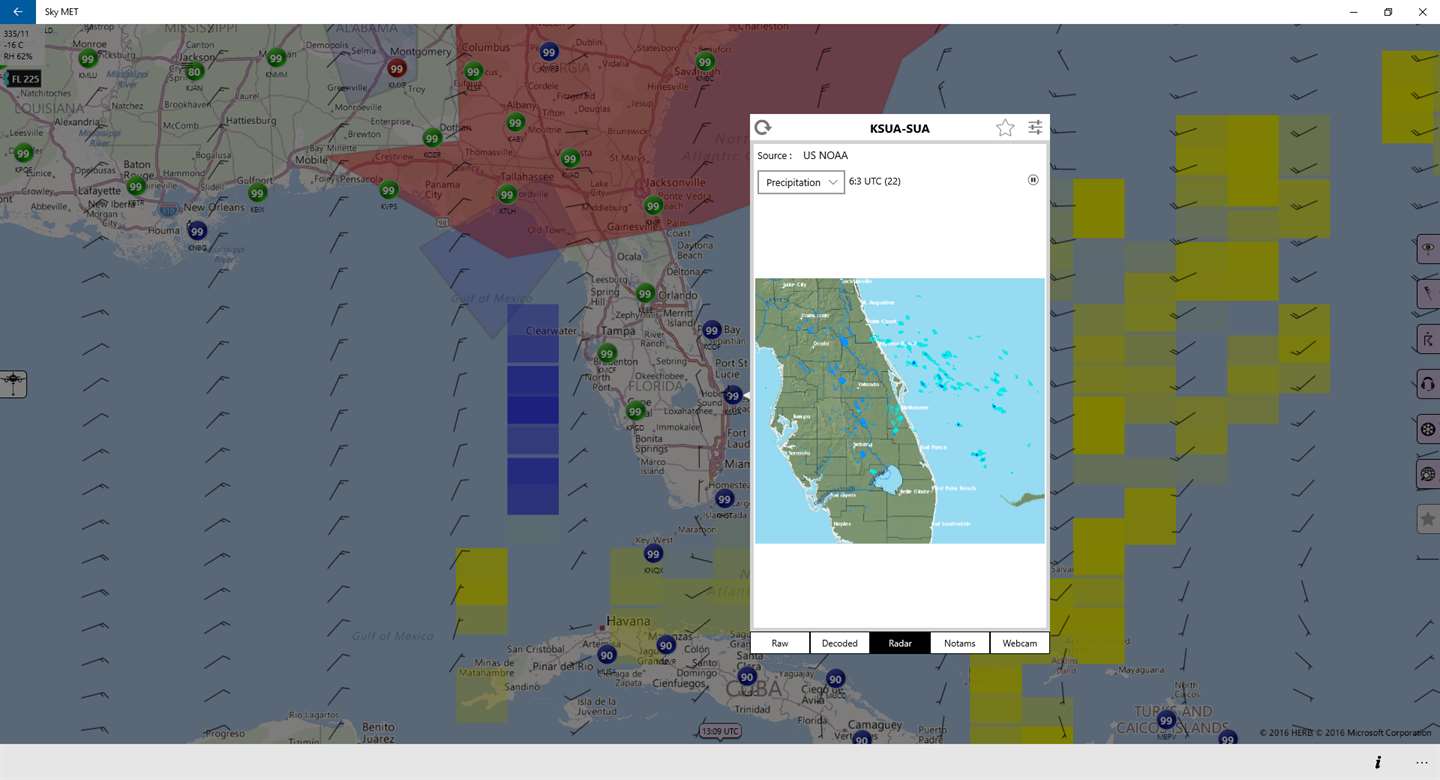This screenshot has width=1440, height=780.
Task: Click the KSUA-SUA station title
Action: point(899,128)
